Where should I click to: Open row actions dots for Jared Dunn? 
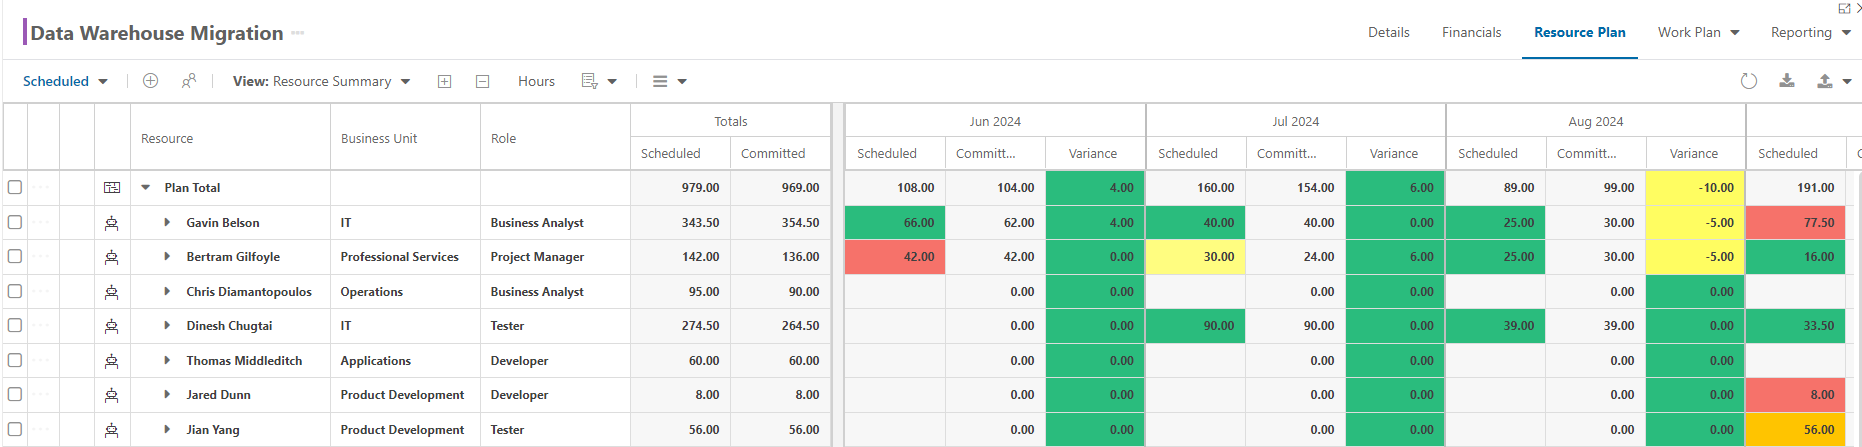click(x=40, y=394)
